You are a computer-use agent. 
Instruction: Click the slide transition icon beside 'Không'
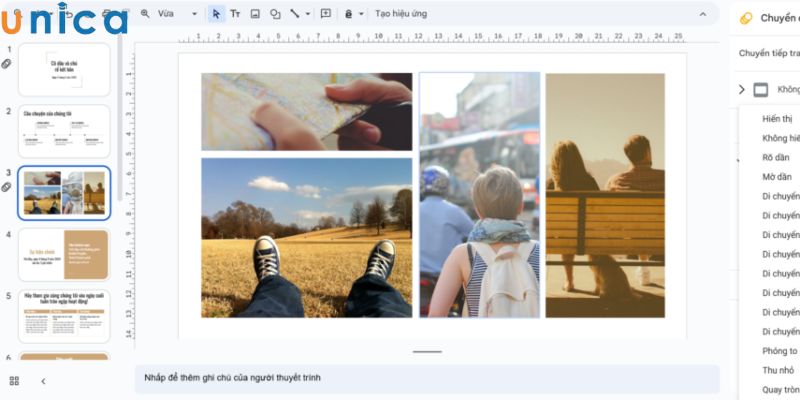760,90
